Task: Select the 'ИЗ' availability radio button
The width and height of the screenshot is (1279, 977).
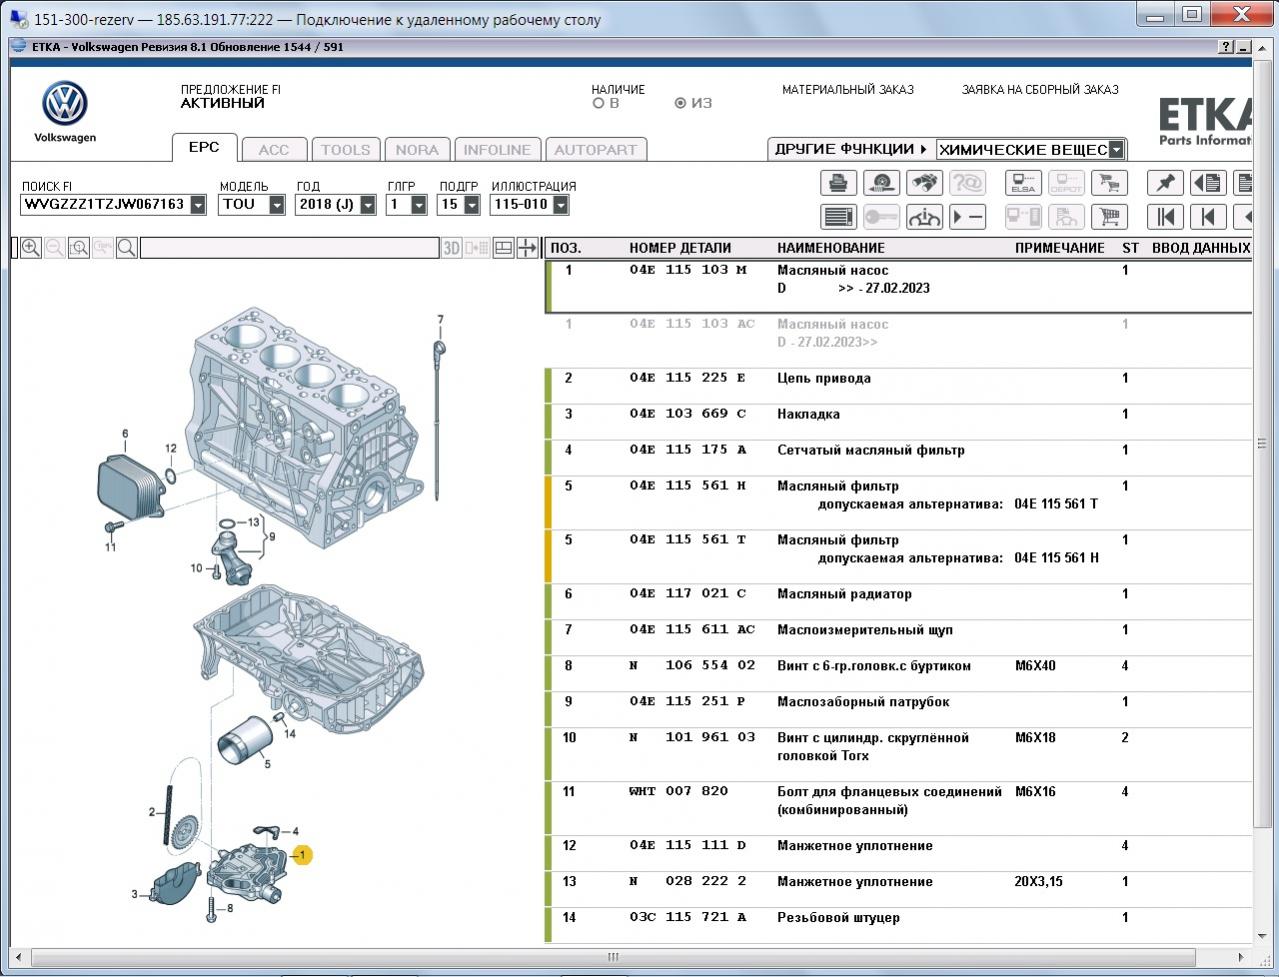Action: coord(680,103)
